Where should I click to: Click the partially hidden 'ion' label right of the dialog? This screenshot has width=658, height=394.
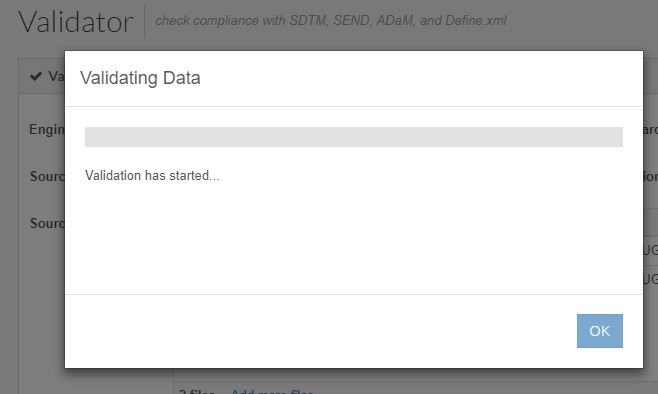click(650, 177)
